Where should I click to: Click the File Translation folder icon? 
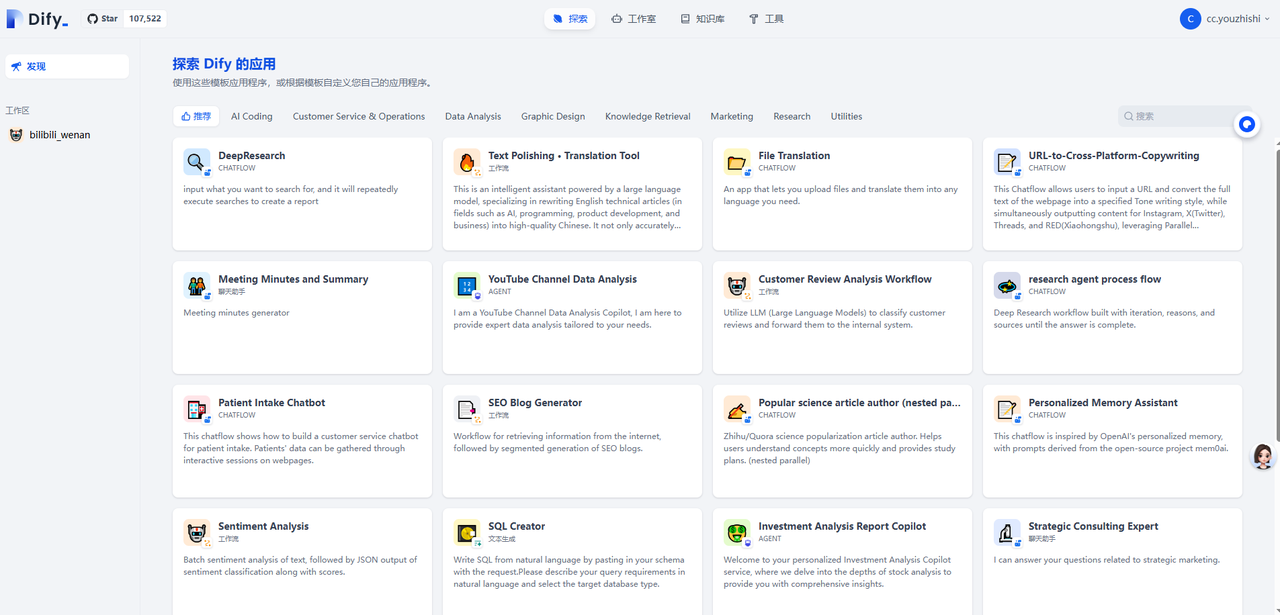[x=736, y=161]
